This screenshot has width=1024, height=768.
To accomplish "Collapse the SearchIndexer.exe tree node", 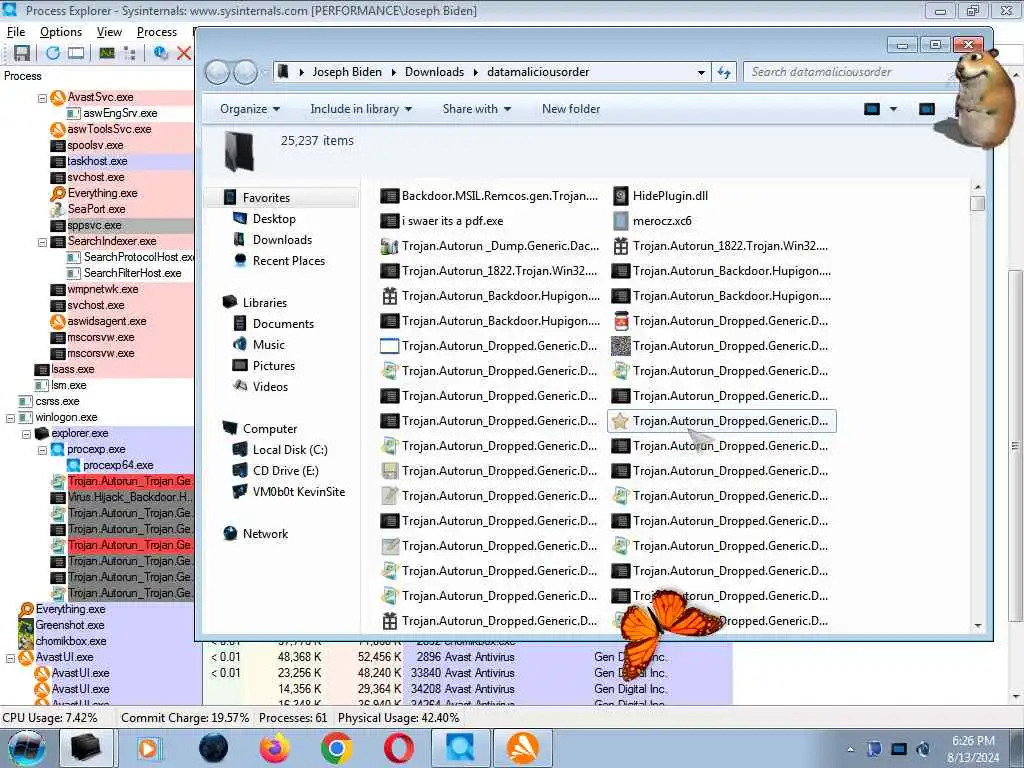I will (x=42, y=242).
